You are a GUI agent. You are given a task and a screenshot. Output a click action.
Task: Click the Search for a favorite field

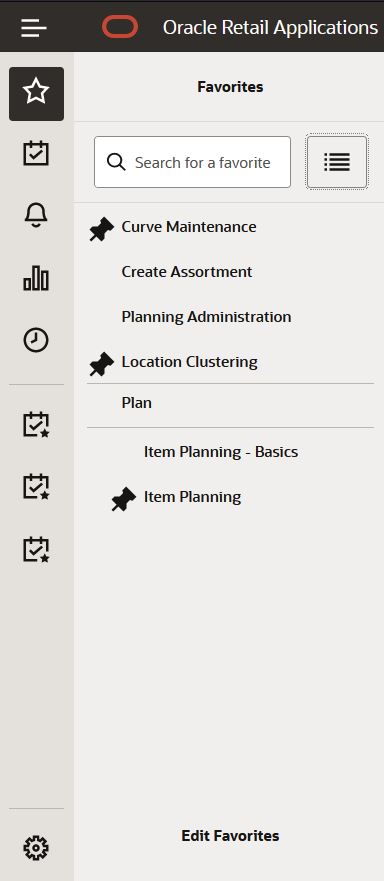[192, 162]
